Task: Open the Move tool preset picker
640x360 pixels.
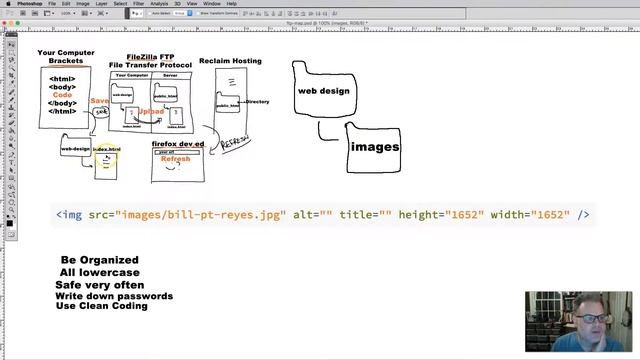Action: pos(136,13)
